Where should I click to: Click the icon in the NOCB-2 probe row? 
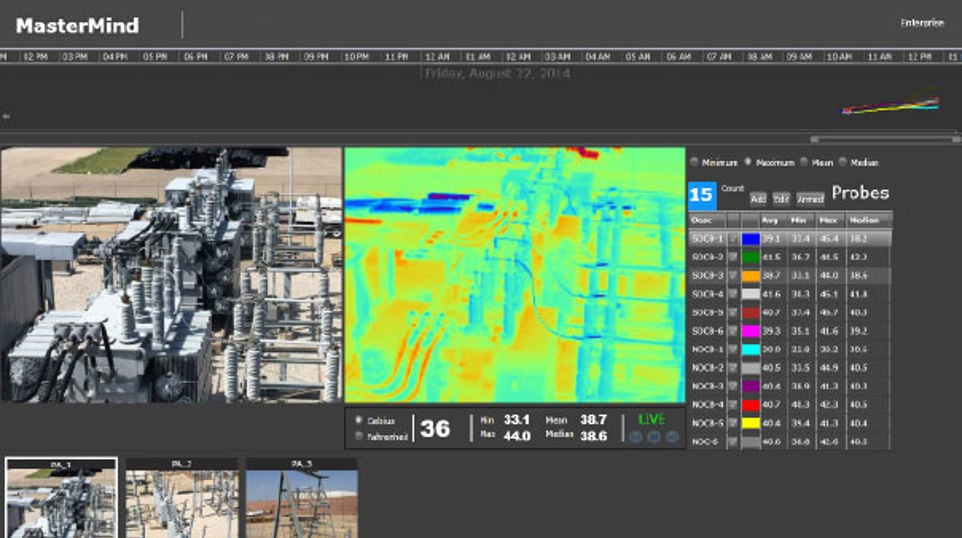(x=732, y=367)
